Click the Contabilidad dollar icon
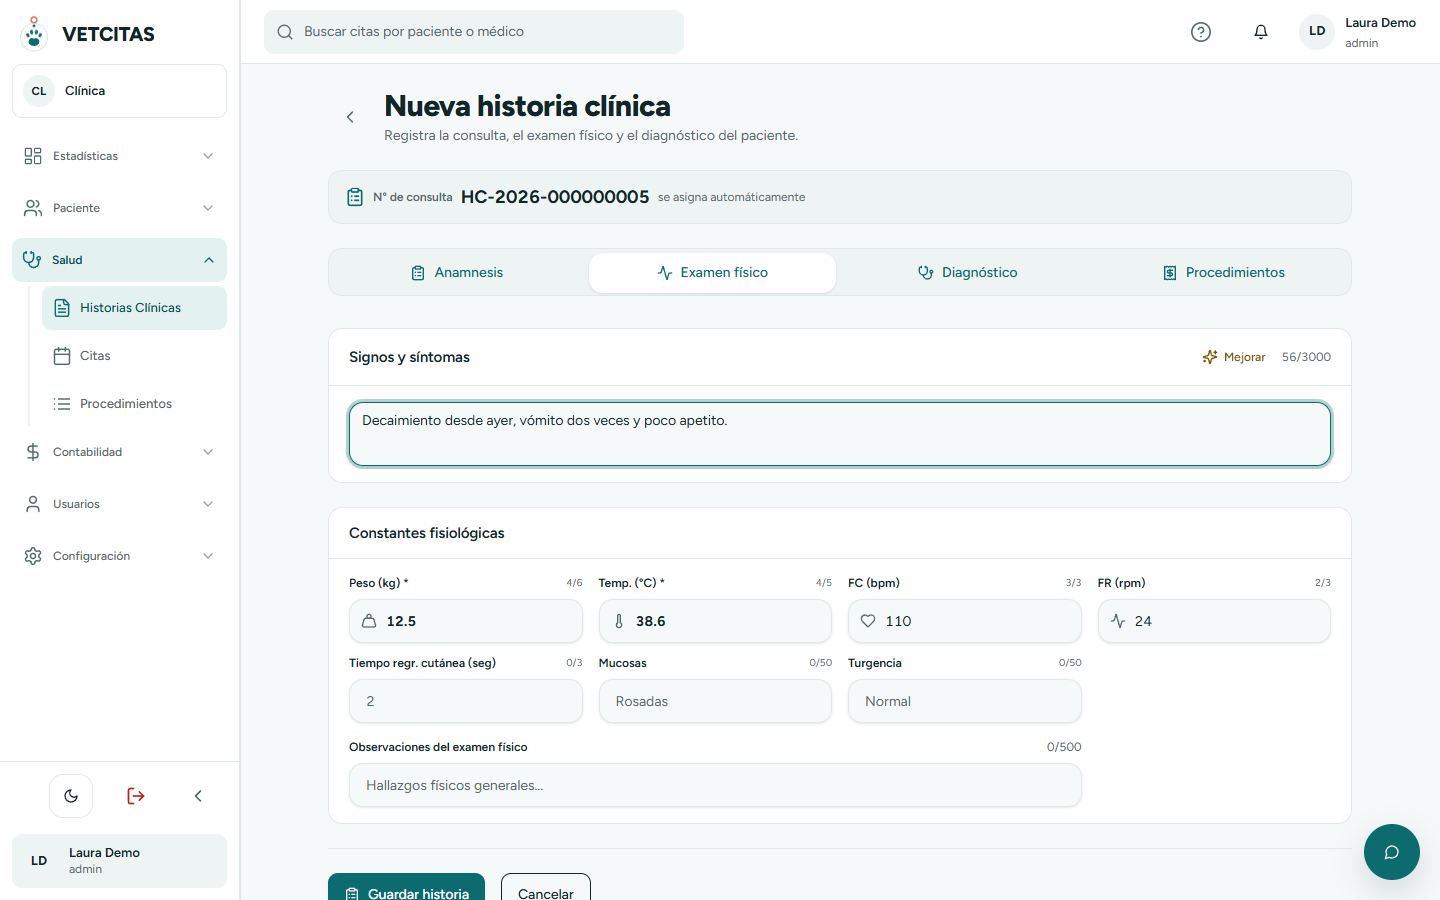 [33, 452]
